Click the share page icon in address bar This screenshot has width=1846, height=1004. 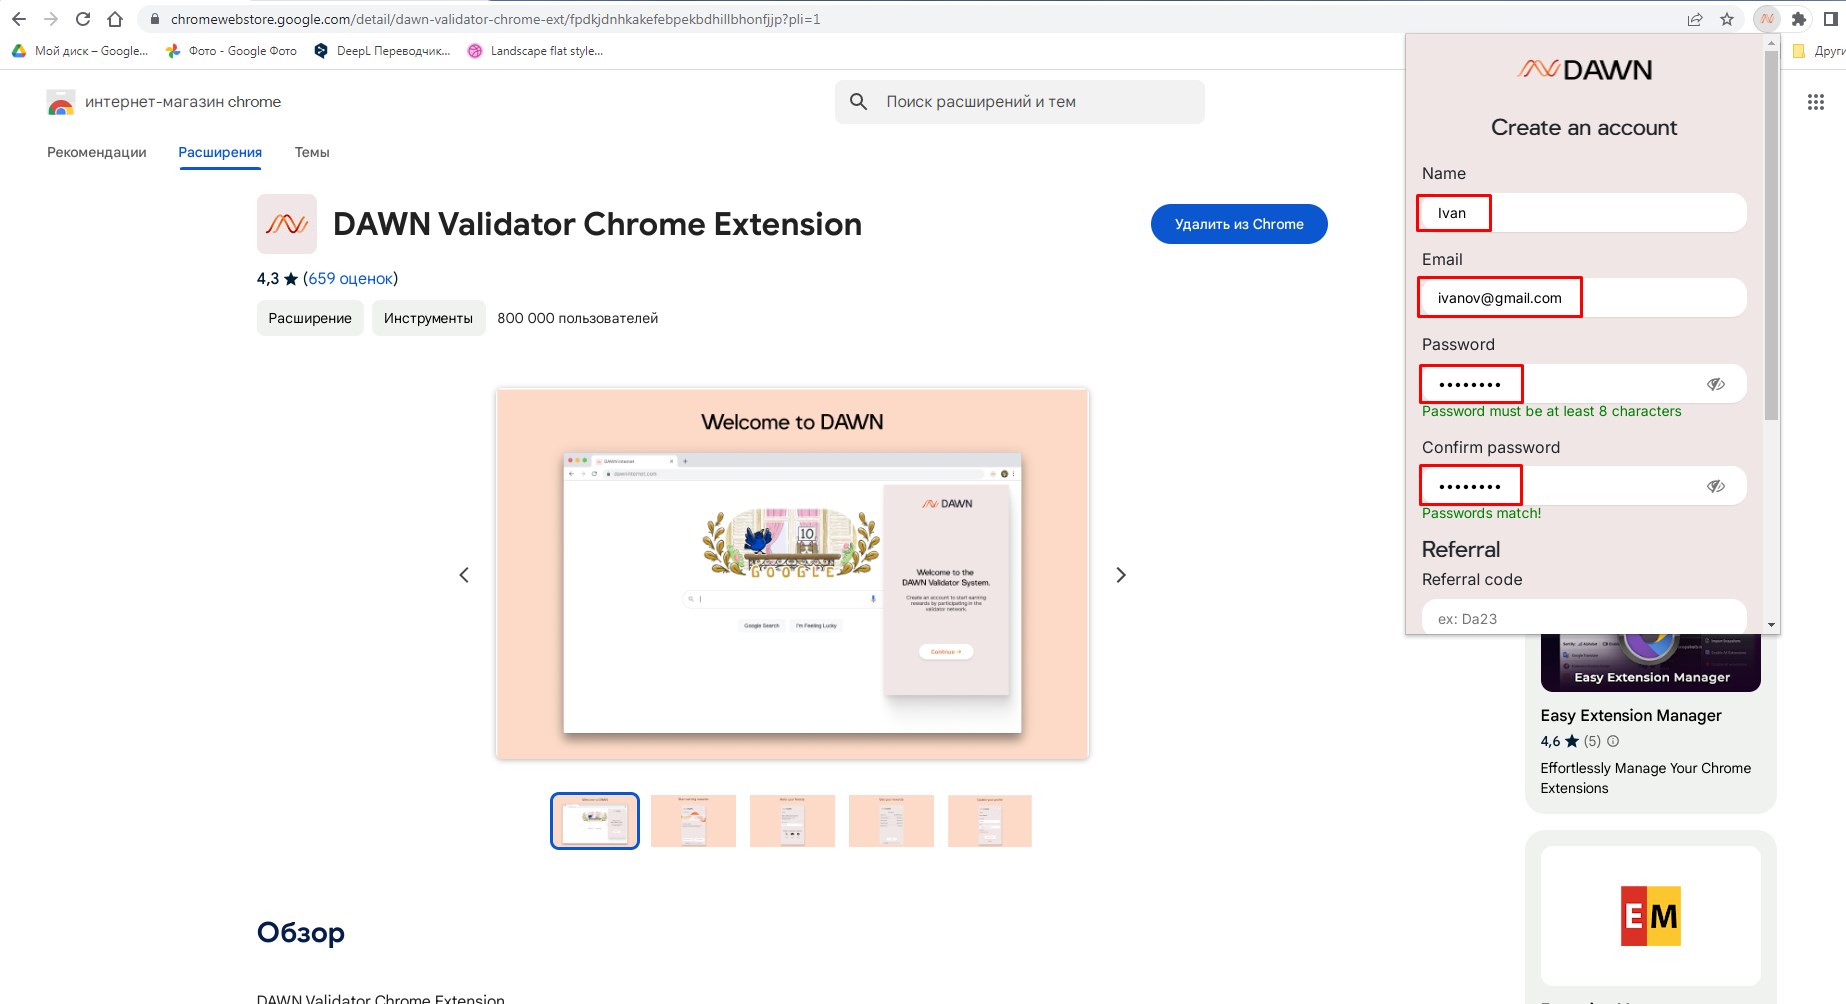click(1695, 19)
